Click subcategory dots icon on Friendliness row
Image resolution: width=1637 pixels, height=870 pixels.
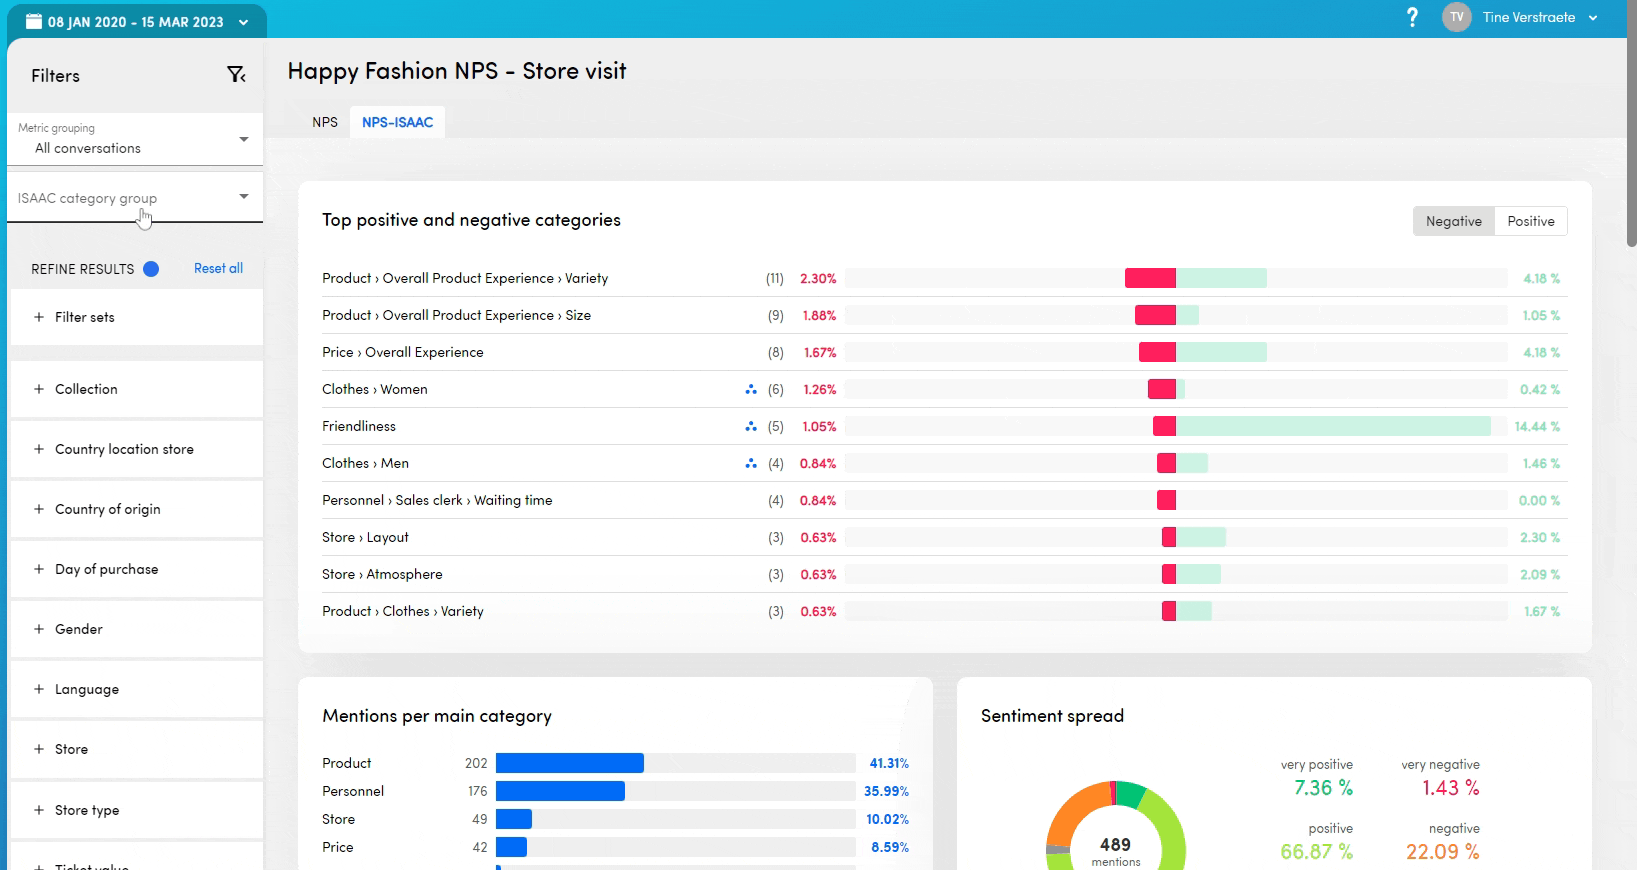click(751, 427)
